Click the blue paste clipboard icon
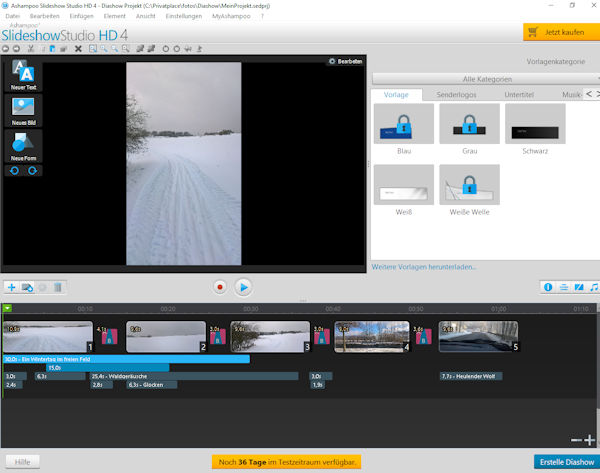600x473 pixels. (52, 49)
